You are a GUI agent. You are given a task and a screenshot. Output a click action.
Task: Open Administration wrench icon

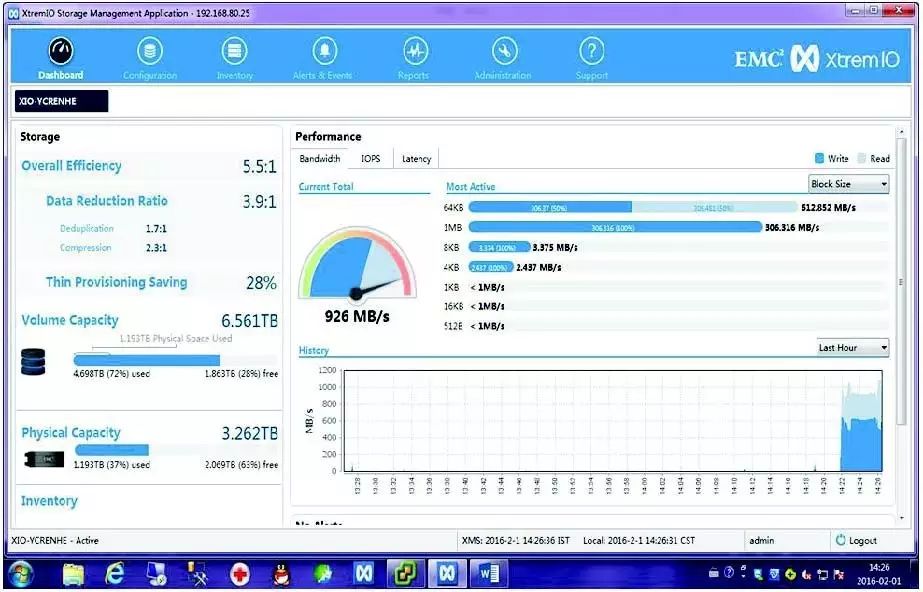tap(504, 52)
